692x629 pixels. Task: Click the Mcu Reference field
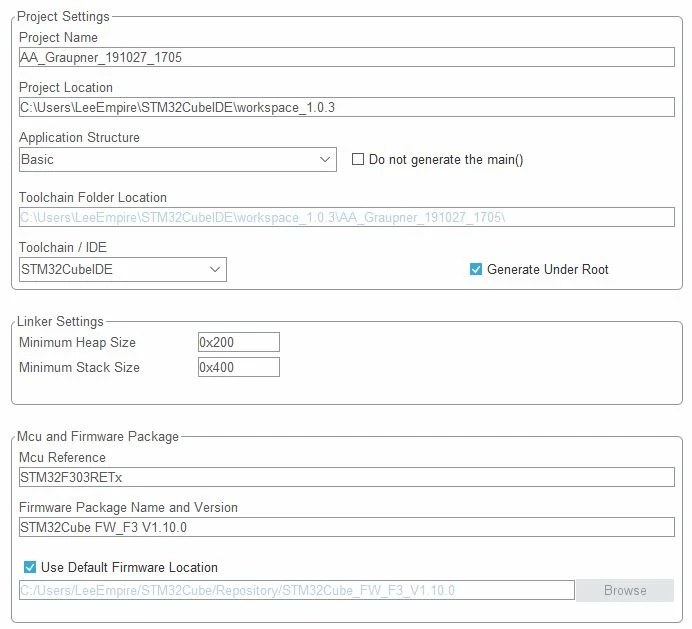click(346, 477)
